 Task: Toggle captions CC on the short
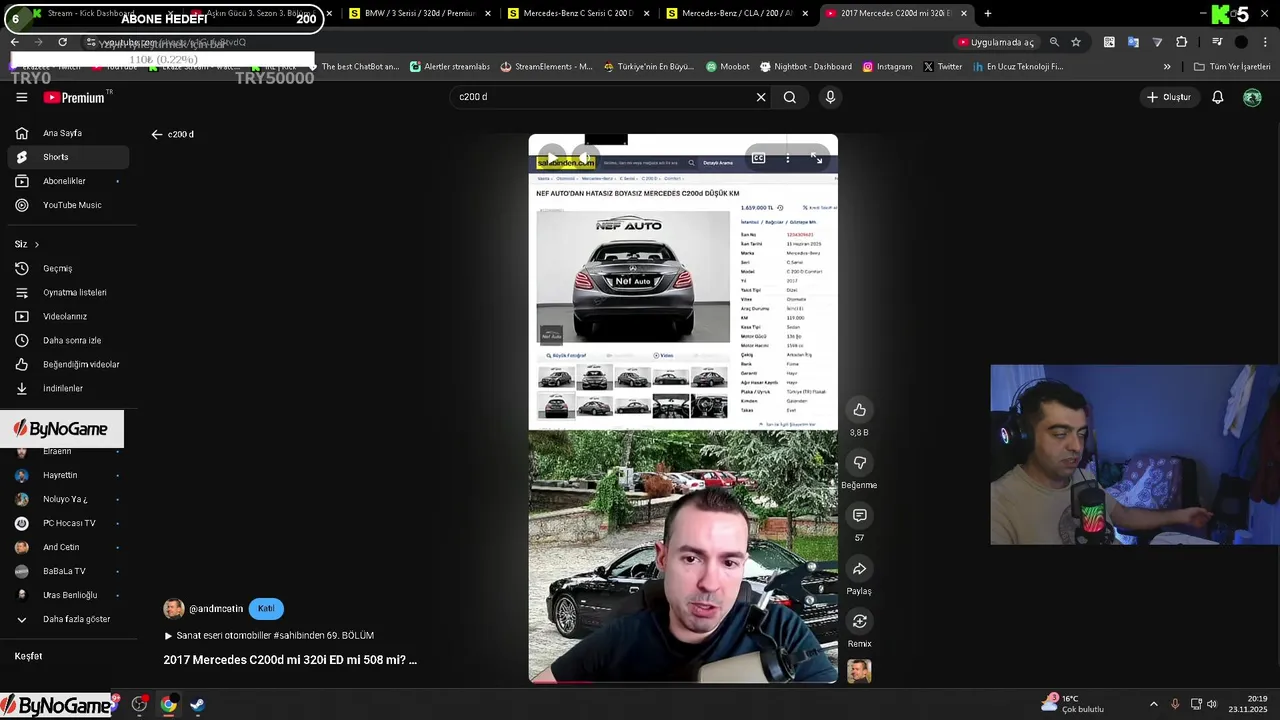pos(758,158)
